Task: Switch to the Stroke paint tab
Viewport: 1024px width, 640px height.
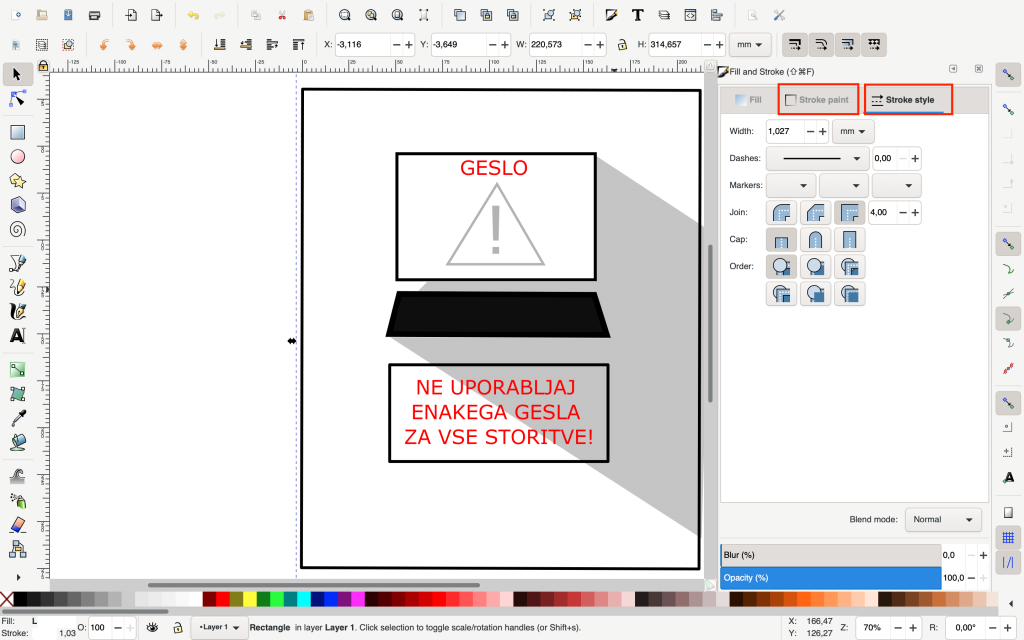Action: [818, 100]
